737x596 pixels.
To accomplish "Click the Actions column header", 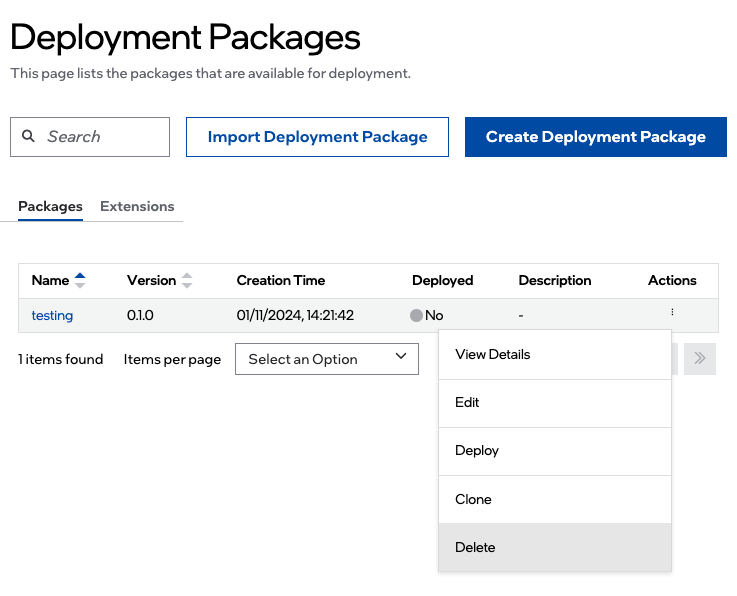I will pyautogui.click(x=672, y=281).
